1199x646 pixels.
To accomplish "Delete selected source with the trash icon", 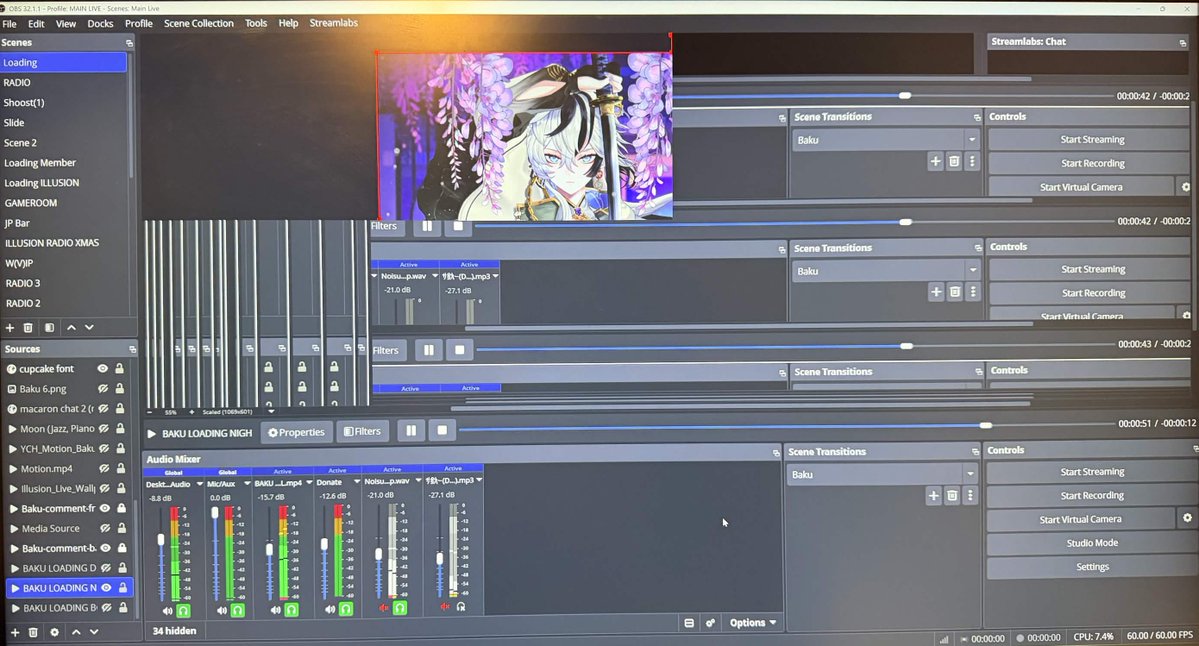I will tap(32, 632).
